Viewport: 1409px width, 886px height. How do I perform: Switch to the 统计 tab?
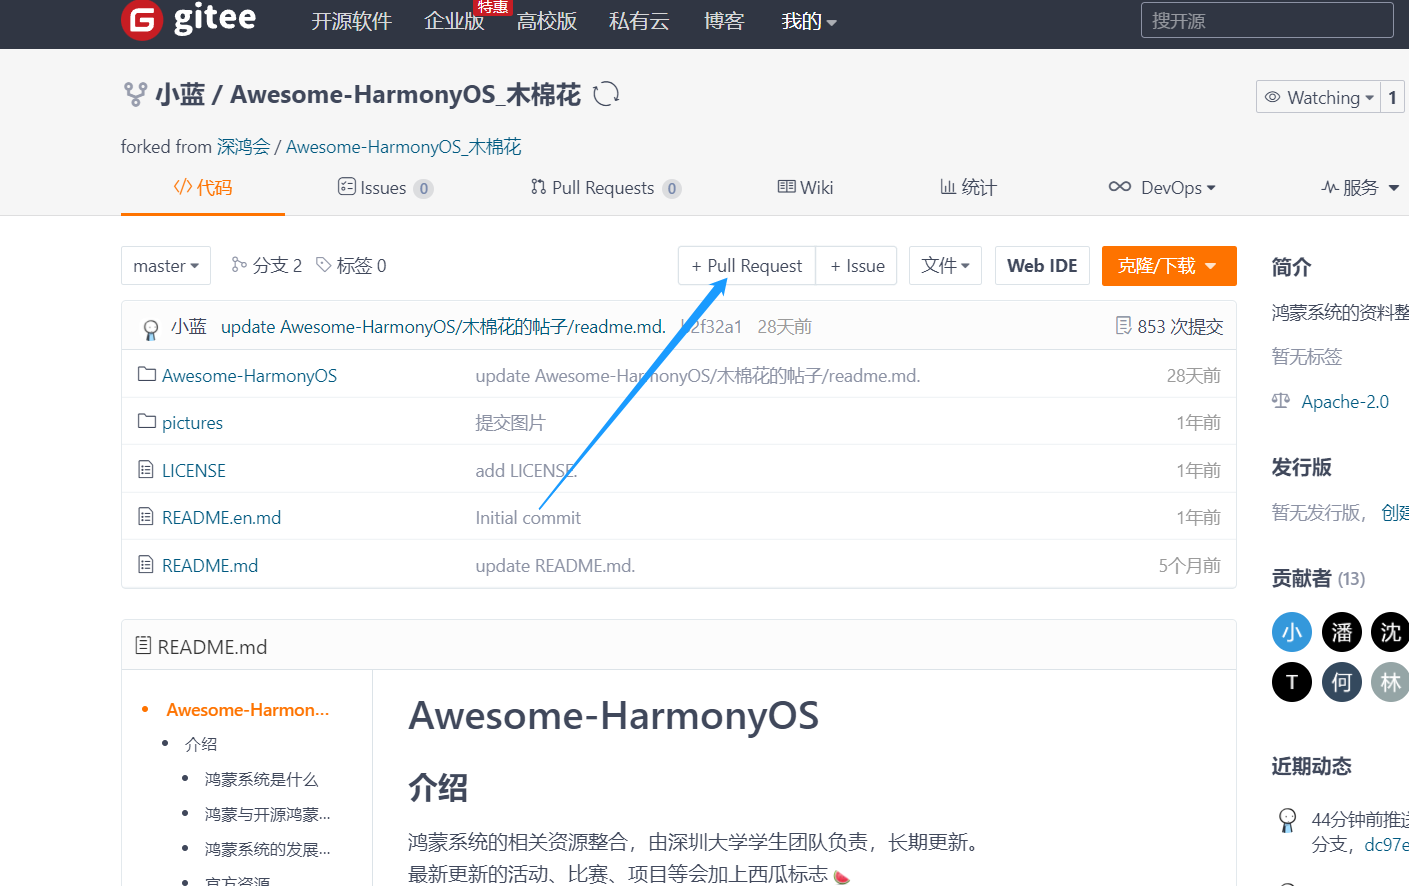[968, 187]
